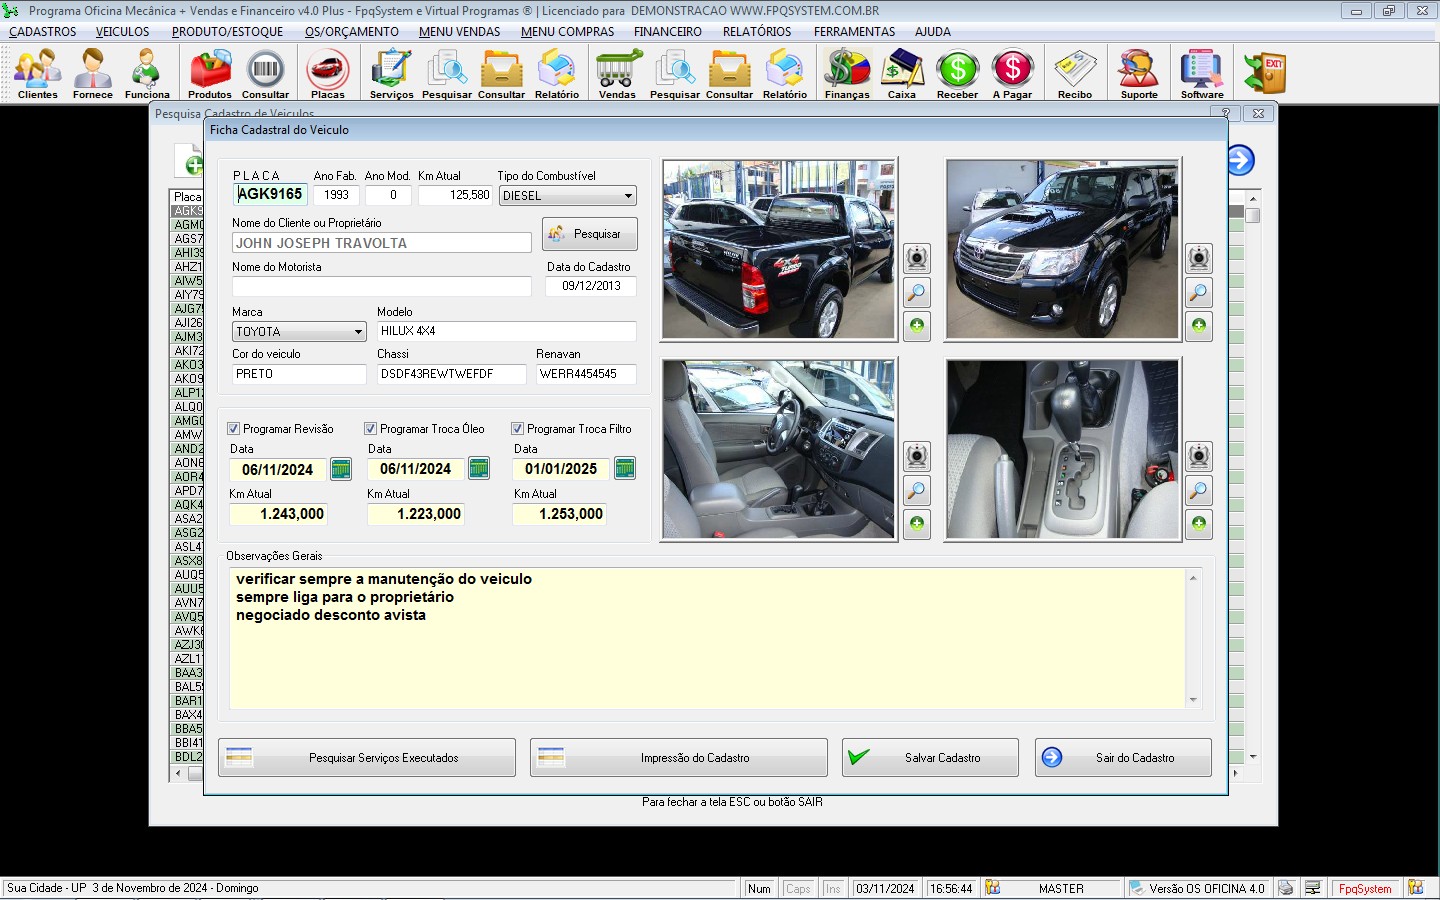1440x900 pixels.
Task: Open the Clientes toolbar icon
Action: click(x=37, y=74)
